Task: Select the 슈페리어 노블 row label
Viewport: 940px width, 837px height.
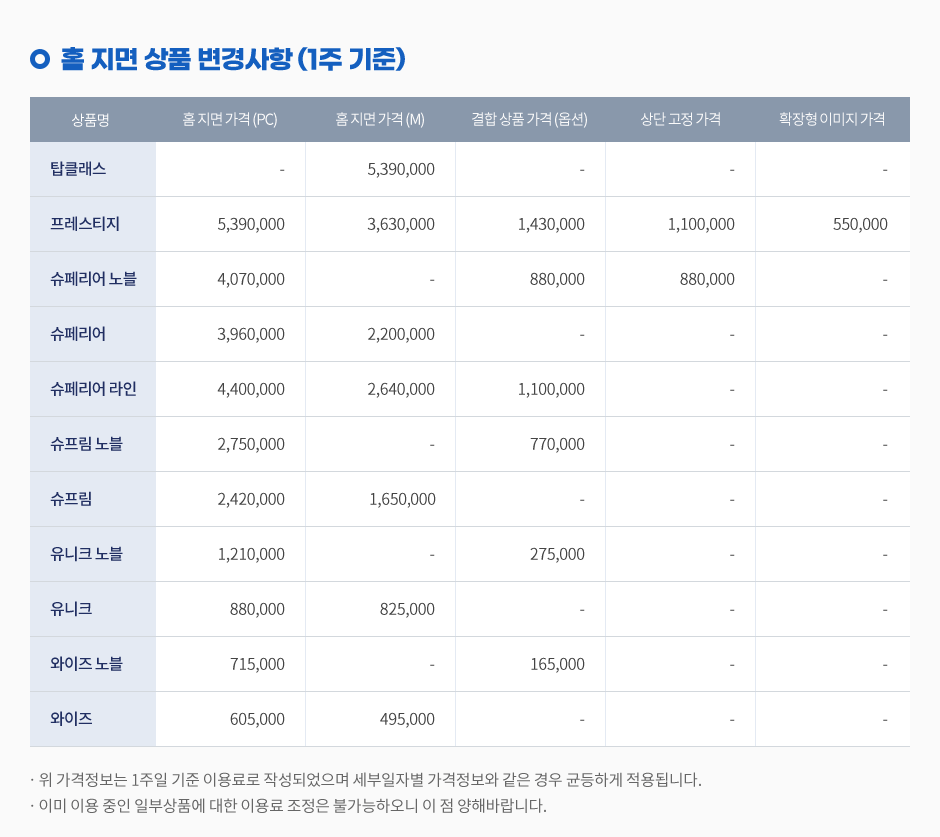Action: pos(93,279)
